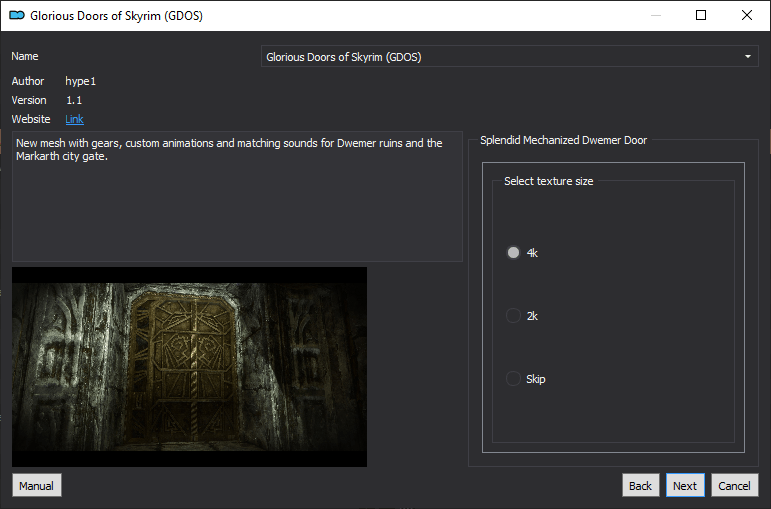Open the Name dropdown list

pyautogui.click(x=509, y=57)
